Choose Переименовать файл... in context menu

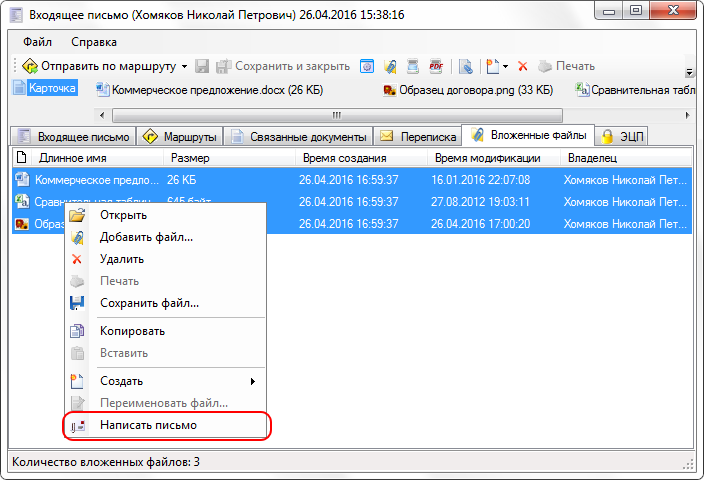[166, 403]
